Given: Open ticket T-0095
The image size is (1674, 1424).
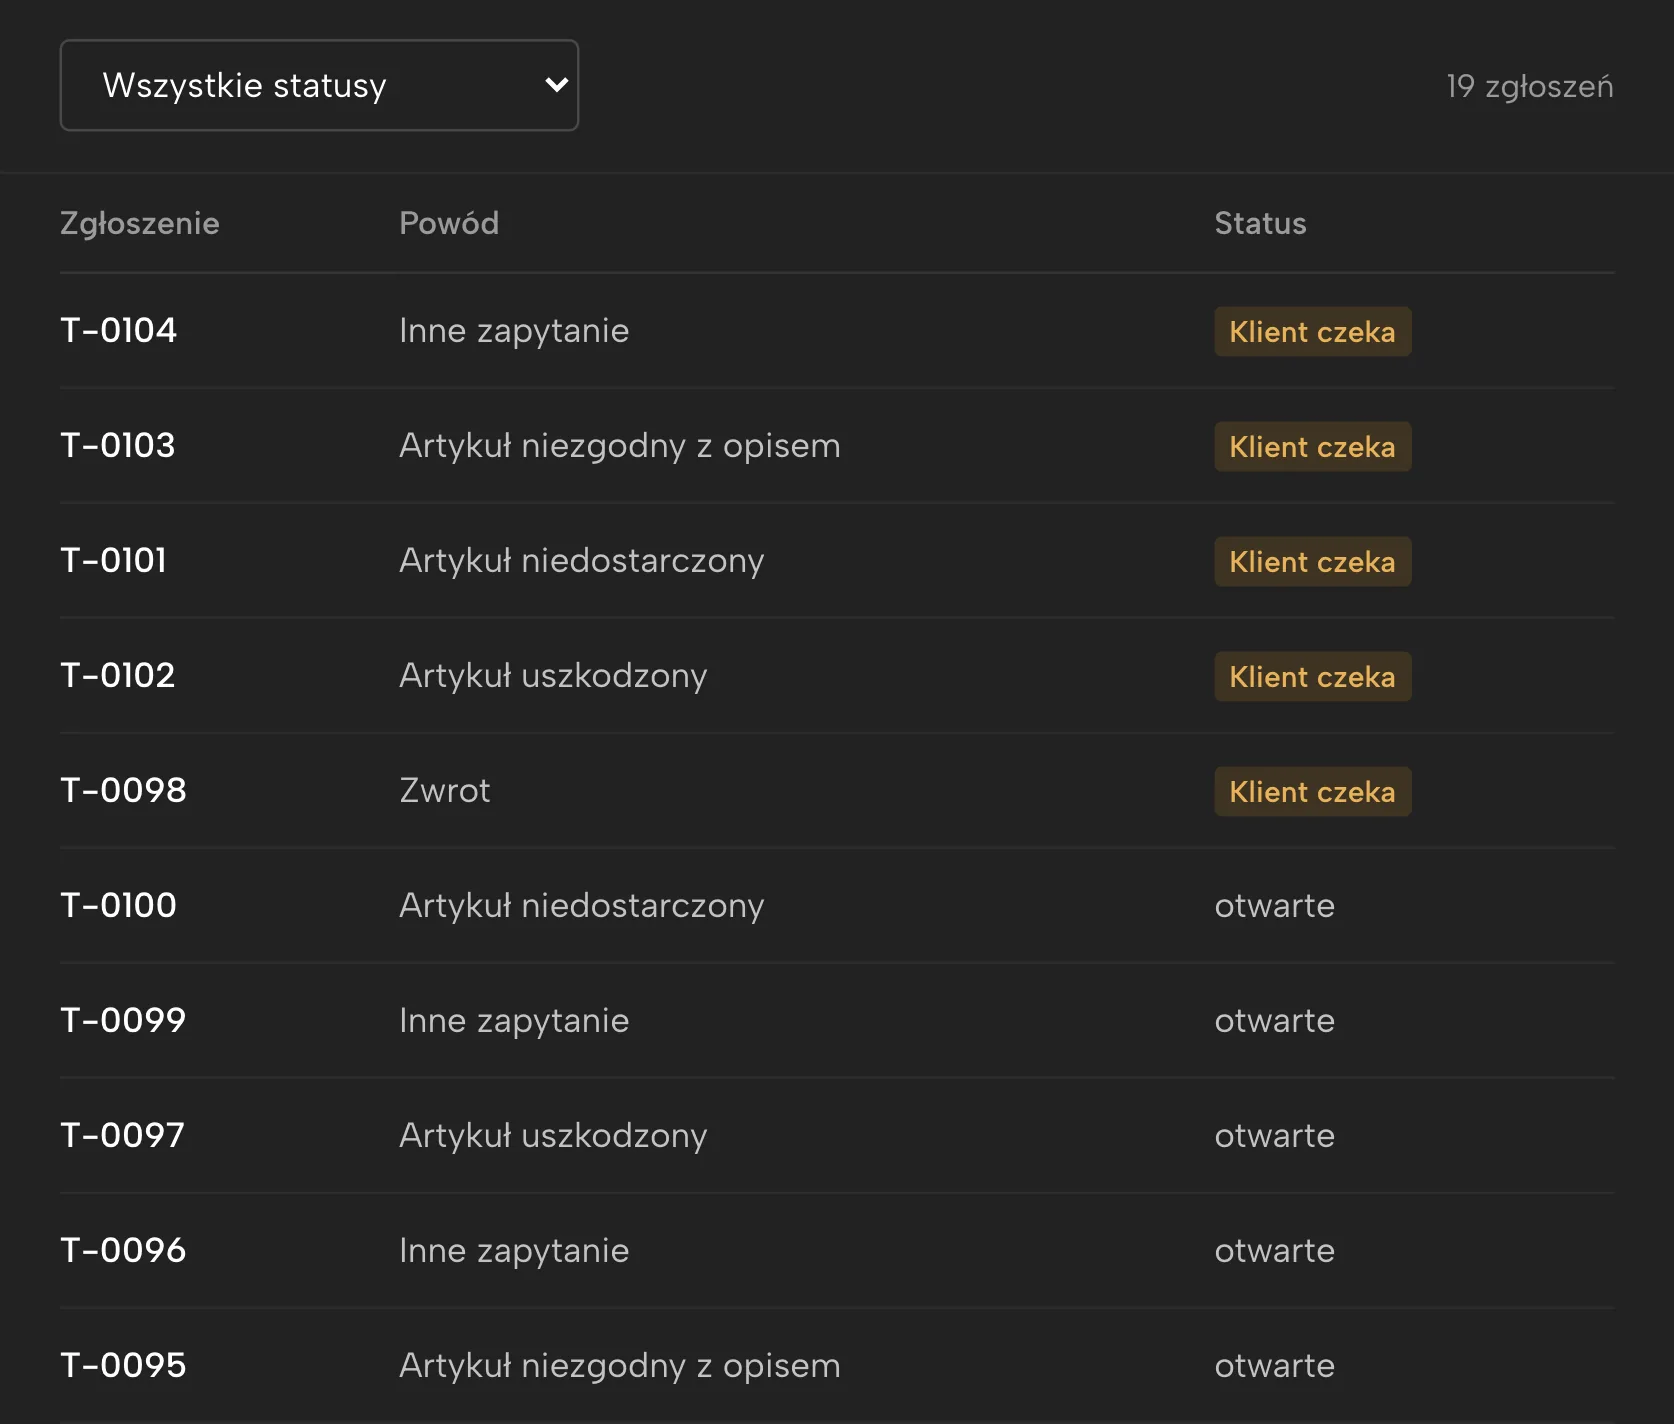Looking at the screenshot, I should coord(123,1365).
